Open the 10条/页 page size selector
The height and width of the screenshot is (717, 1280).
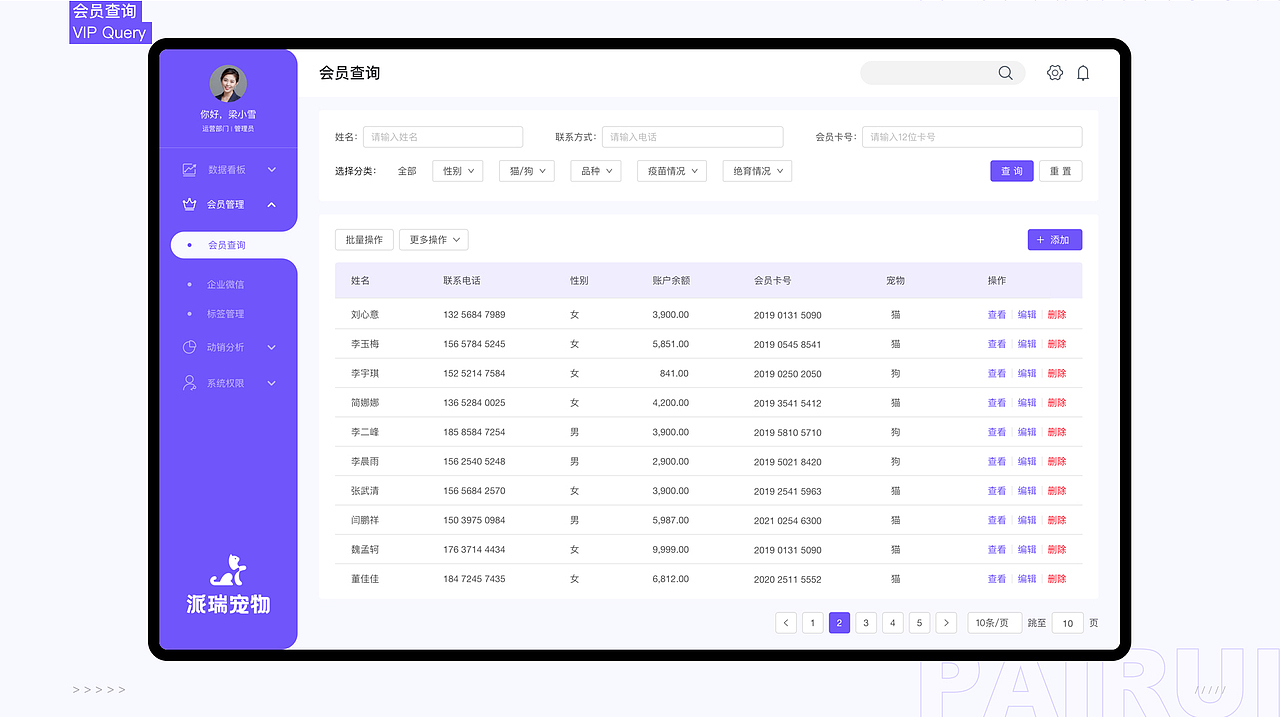pos(995,623)
